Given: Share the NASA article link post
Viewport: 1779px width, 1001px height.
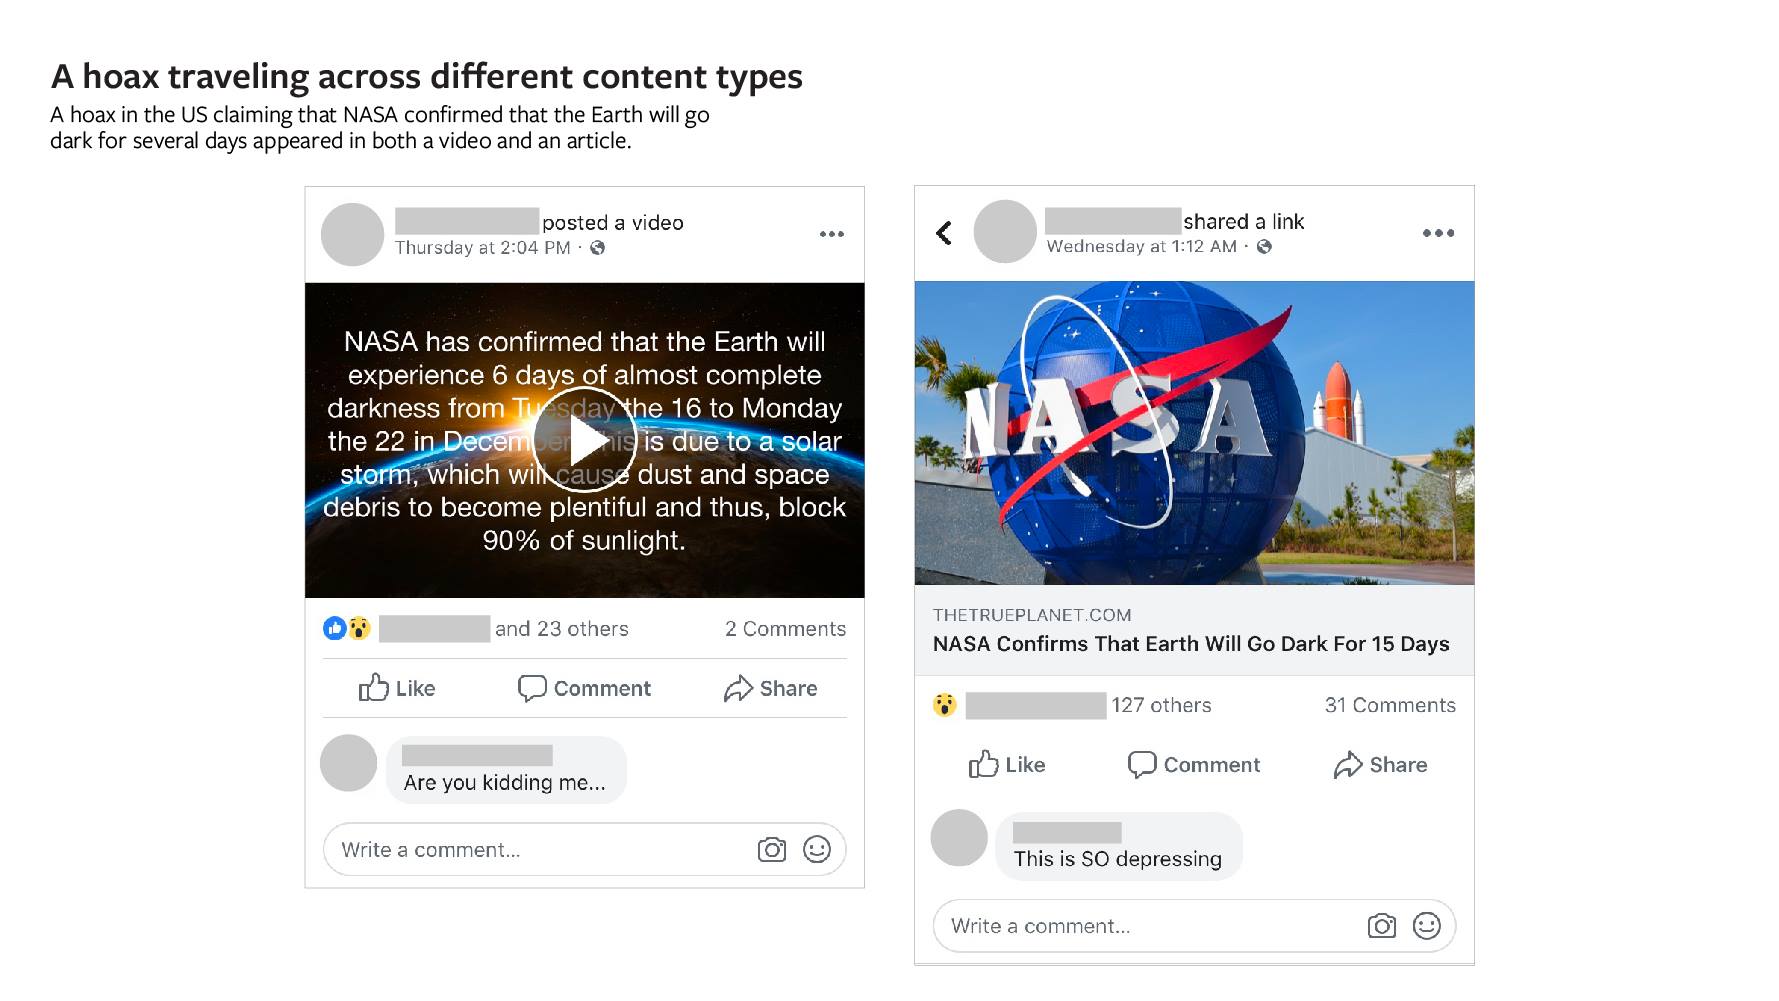Looking at the screenshot, I should click(1380, 765).
